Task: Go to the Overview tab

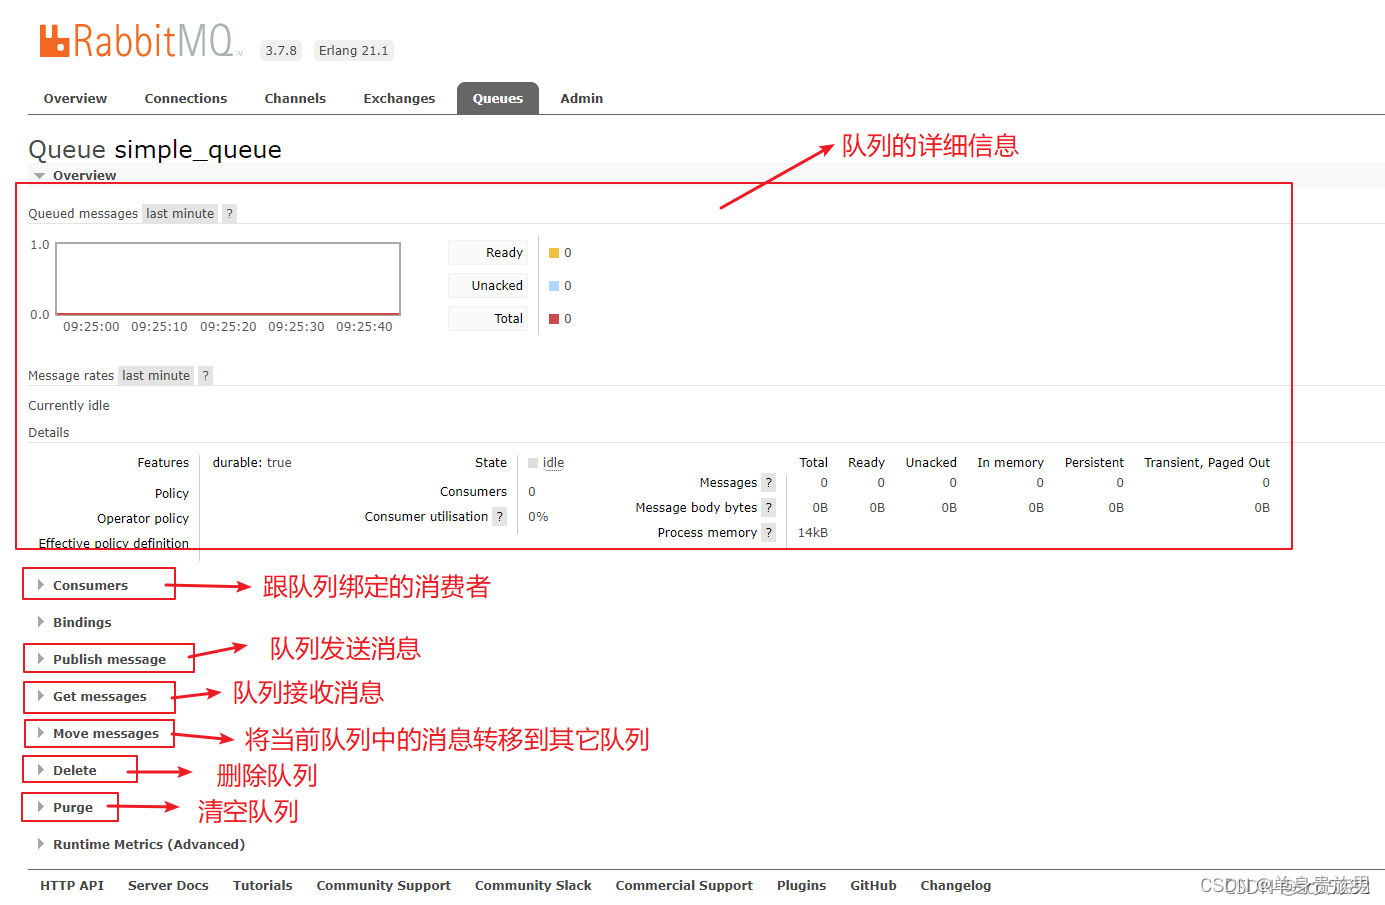Action: 75,98
